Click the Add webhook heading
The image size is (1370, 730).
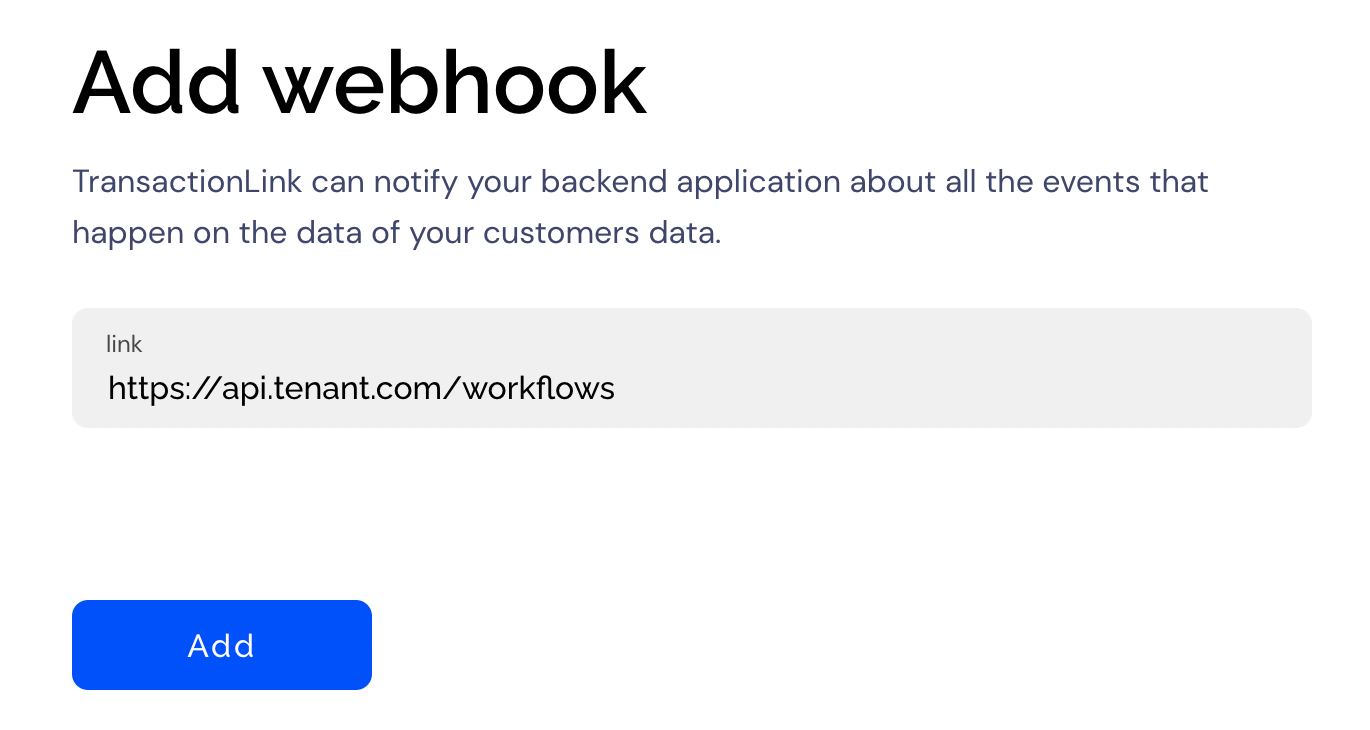pos(360,83)
